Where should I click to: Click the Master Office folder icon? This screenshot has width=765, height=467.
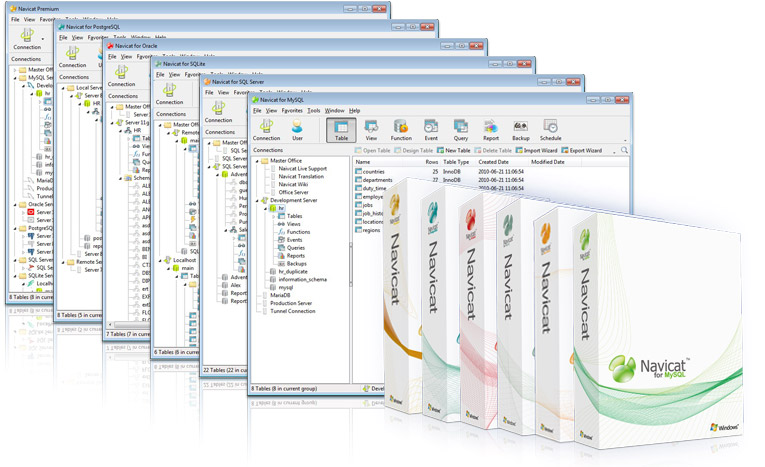point(264,161)
